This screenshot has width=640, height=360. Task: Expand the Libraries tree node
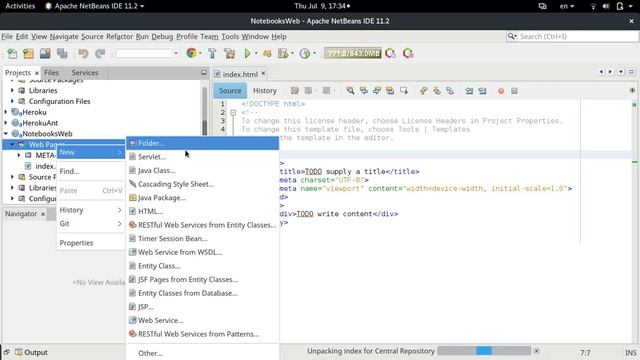12,91
